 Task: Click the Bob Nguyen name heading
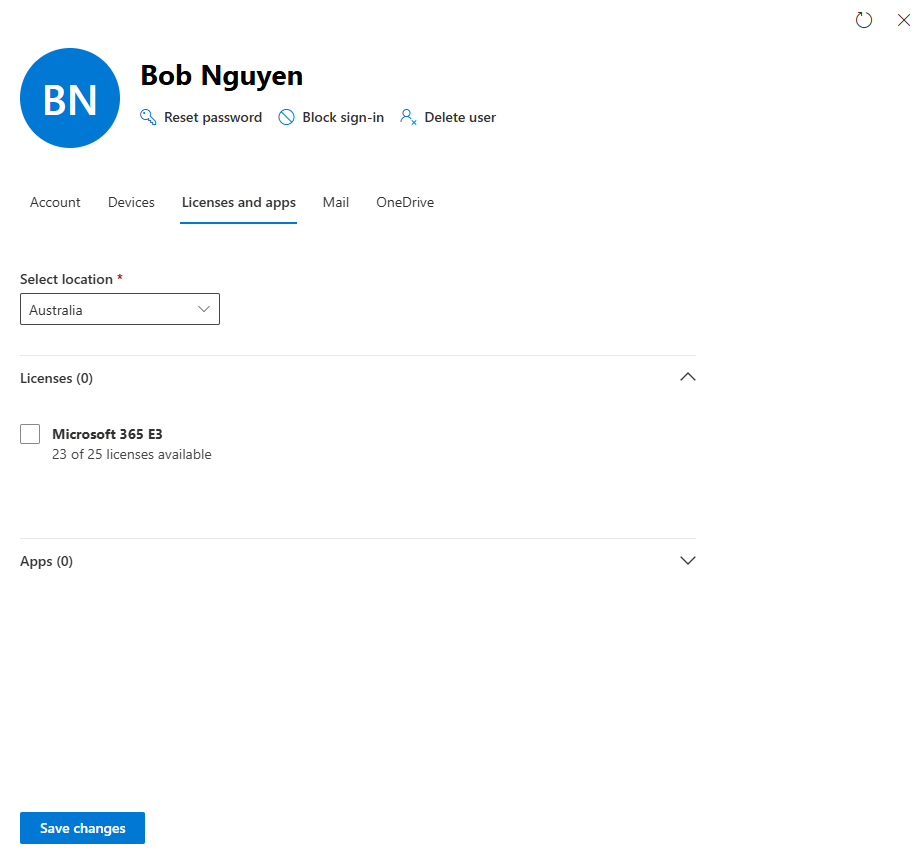222,76
